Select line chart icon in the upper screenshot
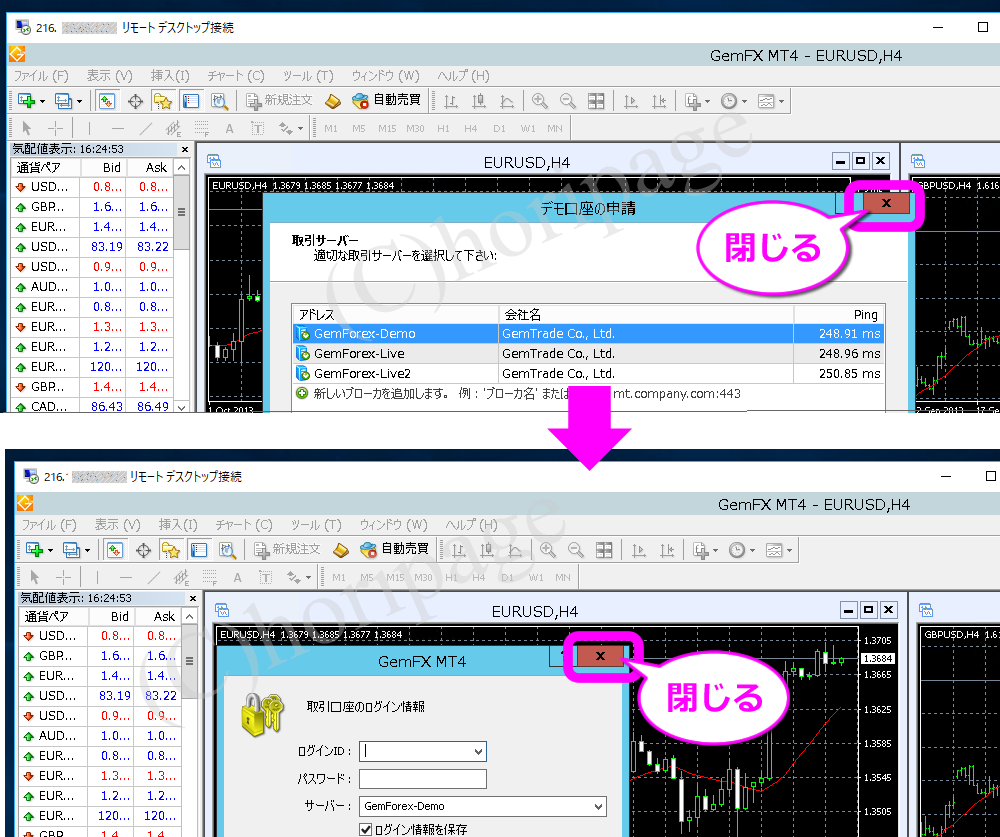The width and height of the screenshot is (1000, 837). [507, 101]
